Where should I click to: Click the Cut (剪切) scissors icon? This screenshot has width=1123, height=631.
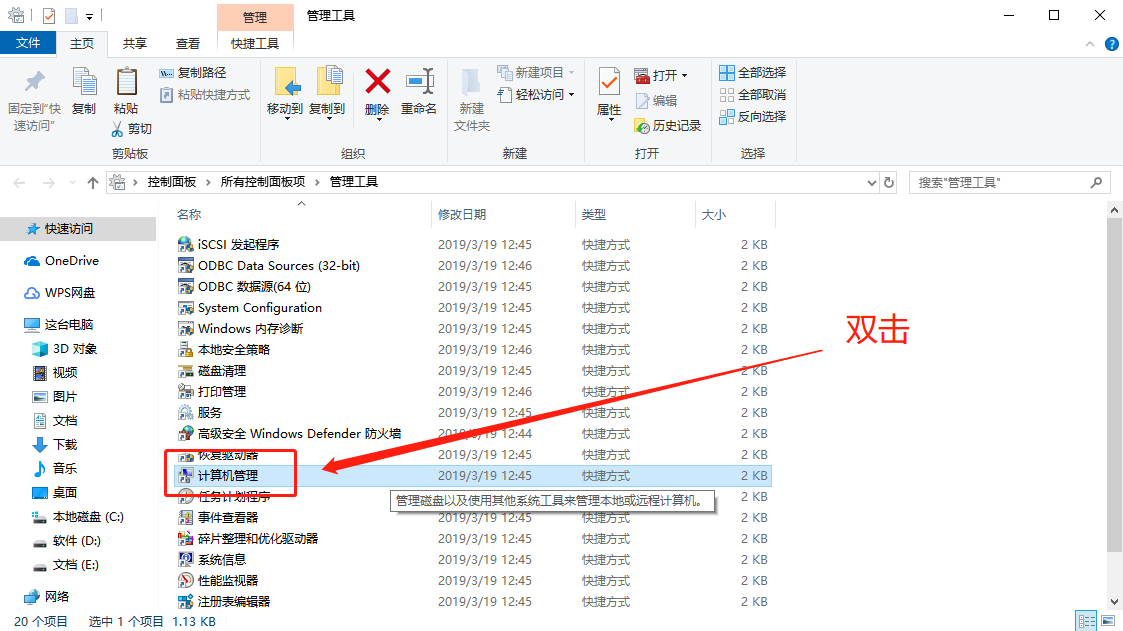point(118,129)
